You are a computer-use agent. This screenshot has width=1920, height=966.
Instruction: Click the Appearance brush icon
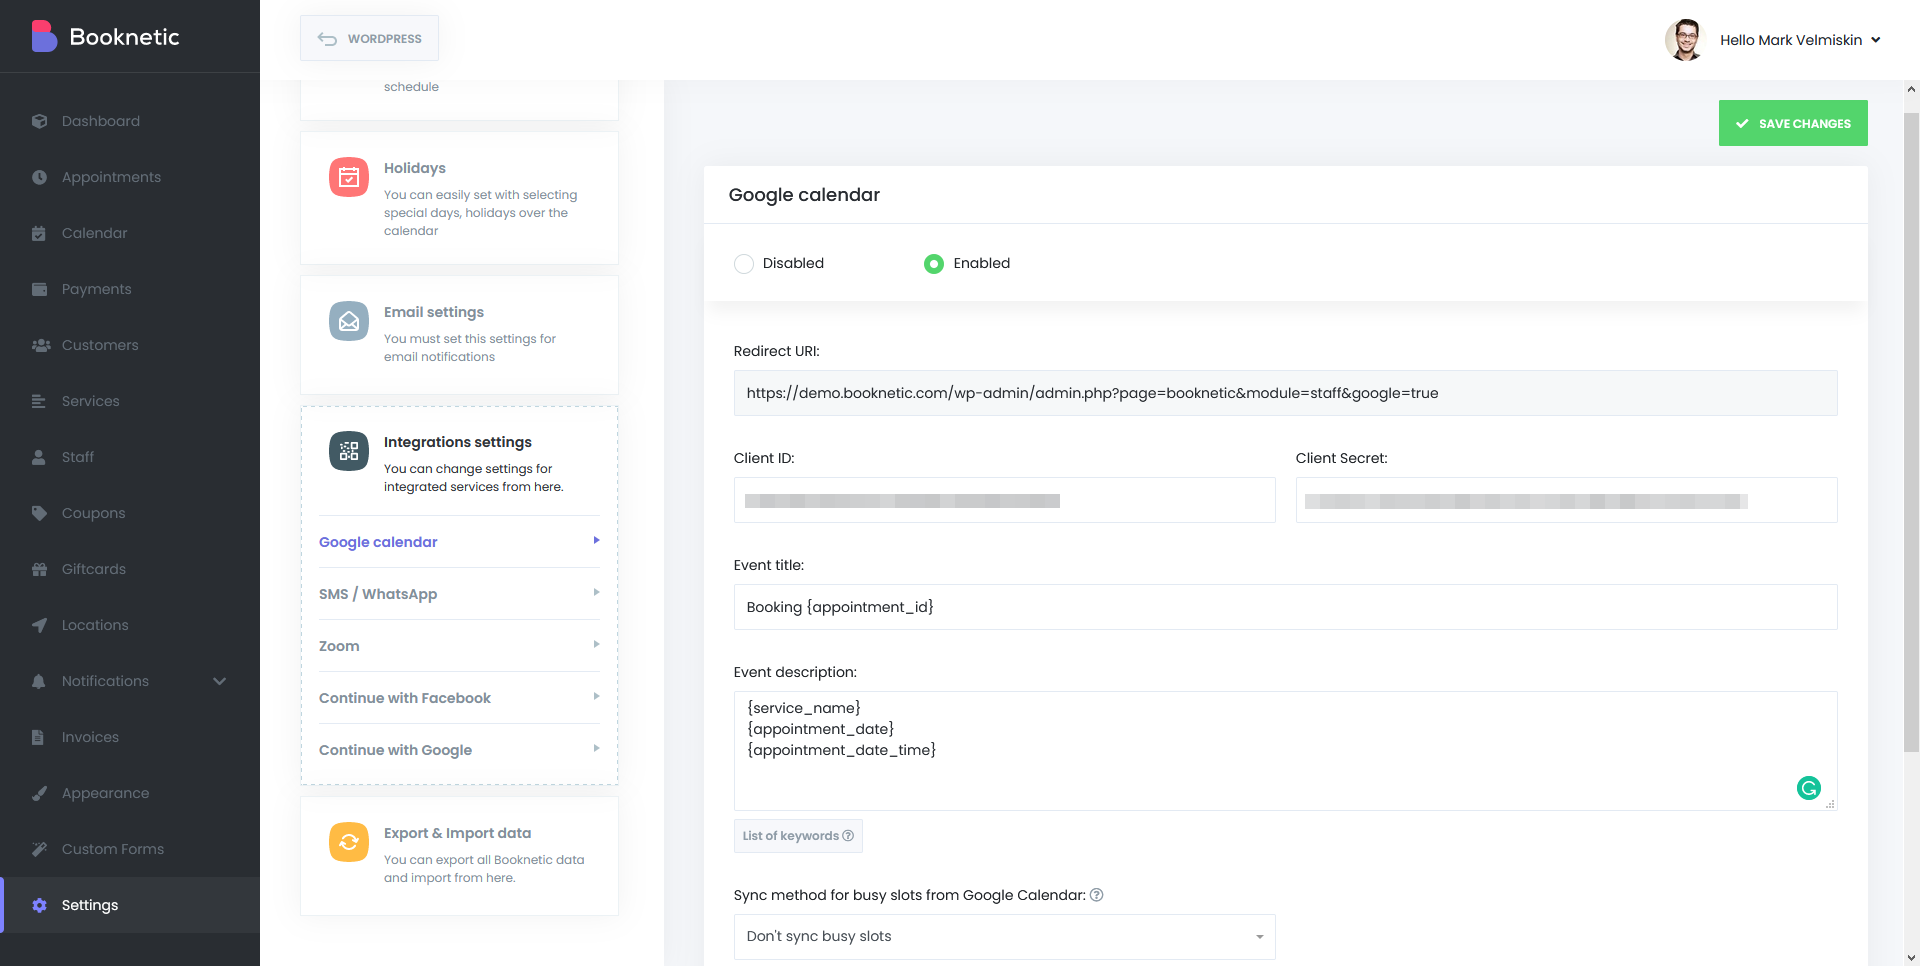(39, 793)
